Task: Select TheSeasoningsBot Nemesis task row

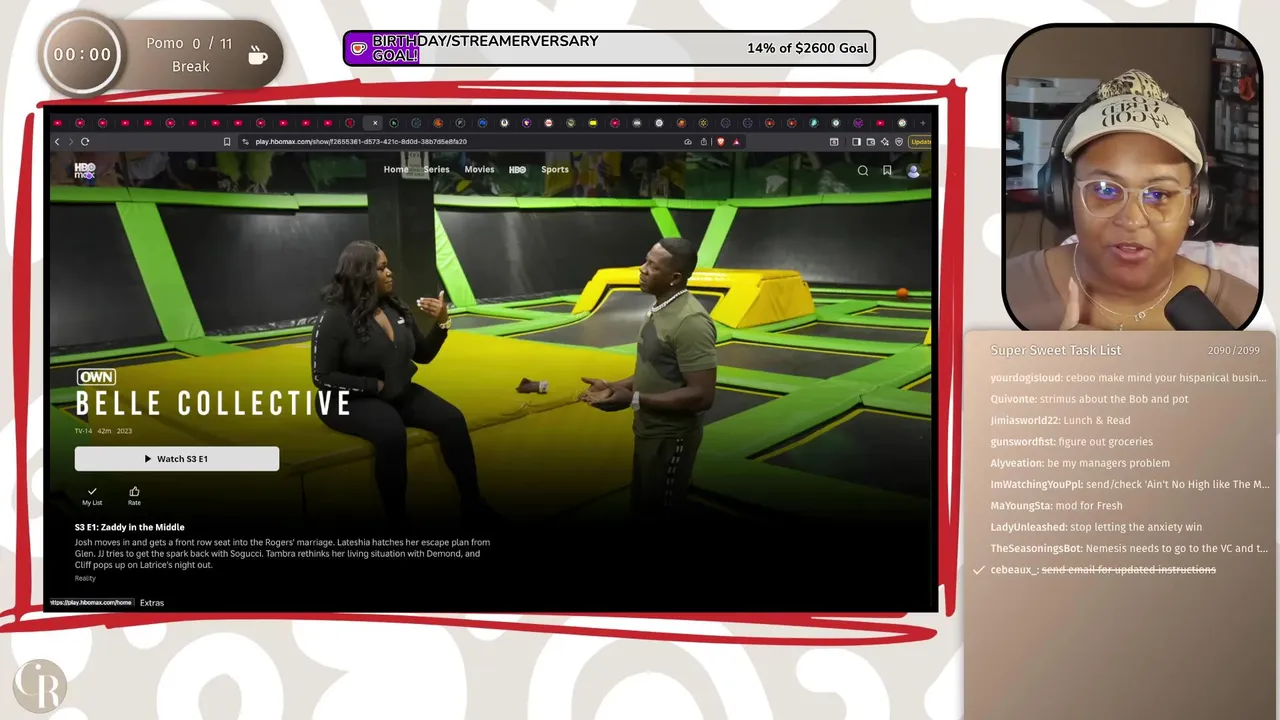Action: coord(1129,549)
